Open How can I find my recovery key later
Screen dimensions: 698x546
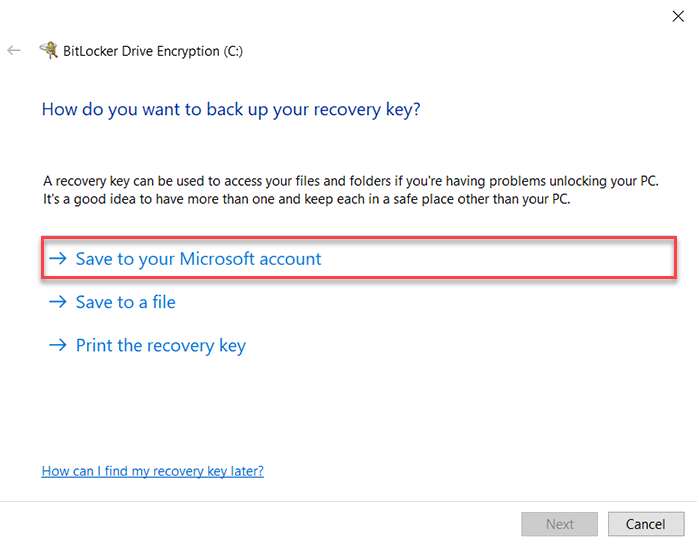point(152,470)
